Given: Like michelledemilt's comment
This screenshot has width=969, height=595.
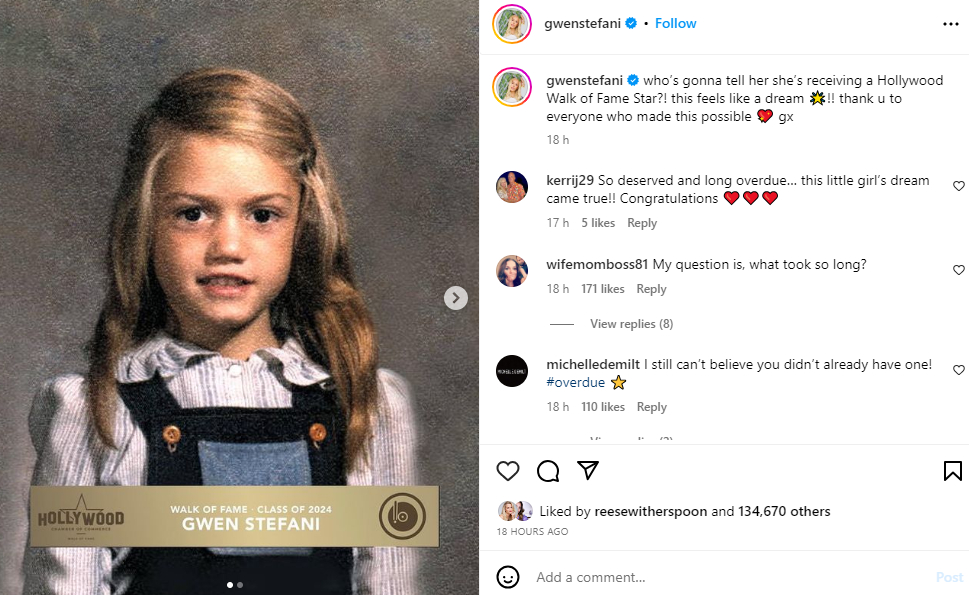Looking at the screenshot, I should point(959,370).
